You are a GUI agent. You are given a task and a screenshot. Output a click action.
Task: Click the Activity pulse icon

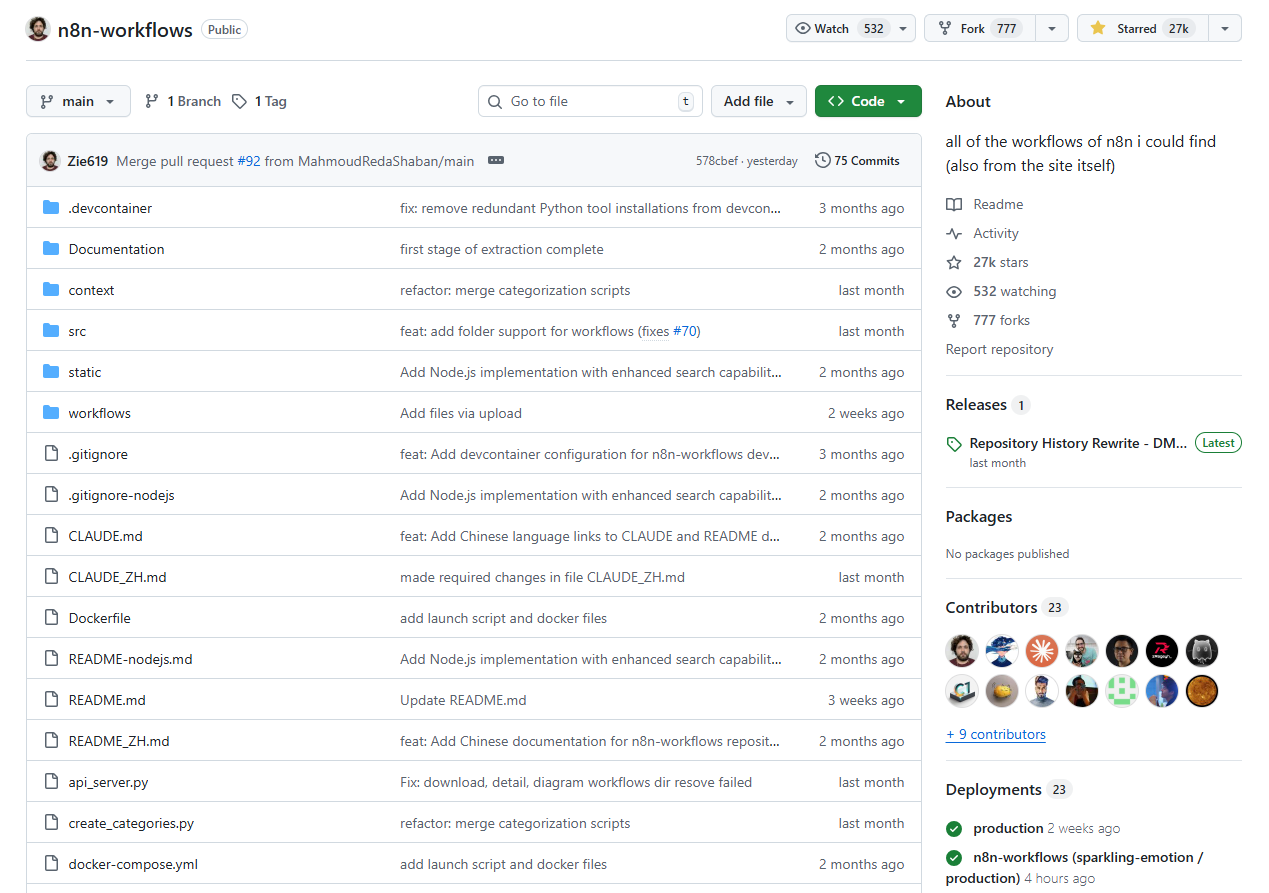pyautogui.click(x=953, y=233)
